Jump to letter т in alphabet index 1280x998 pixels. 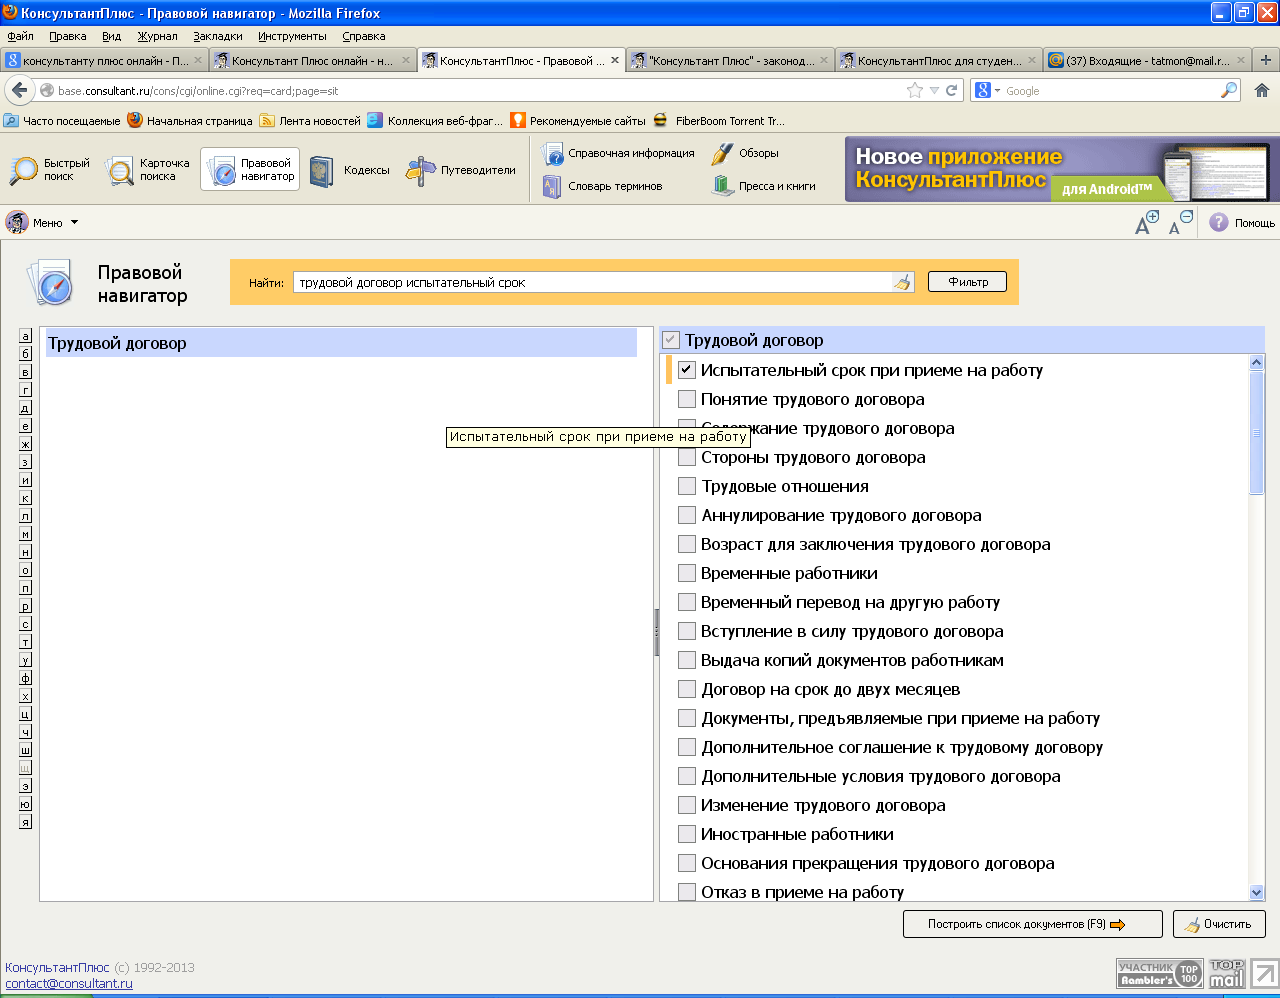[x=26, y=641]
